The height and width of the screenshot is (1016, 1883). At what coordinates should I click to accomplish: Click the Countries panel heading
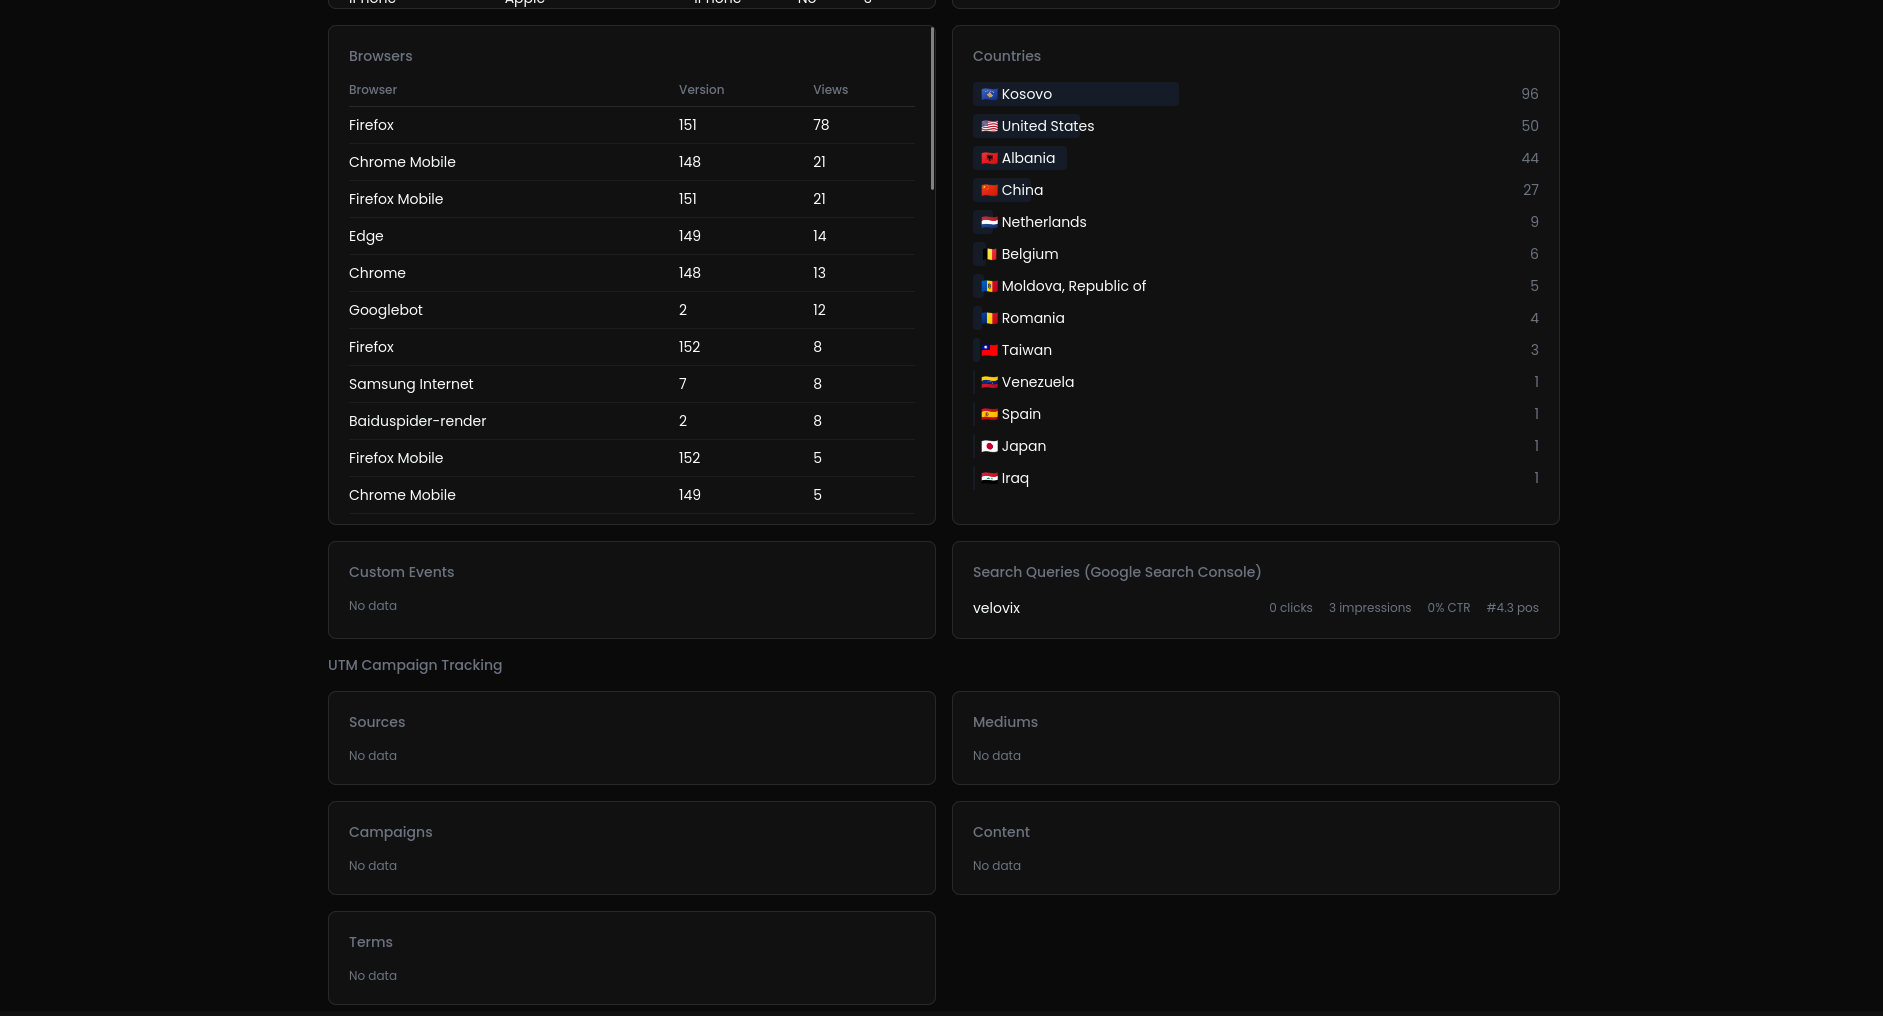pos(1006,56)
